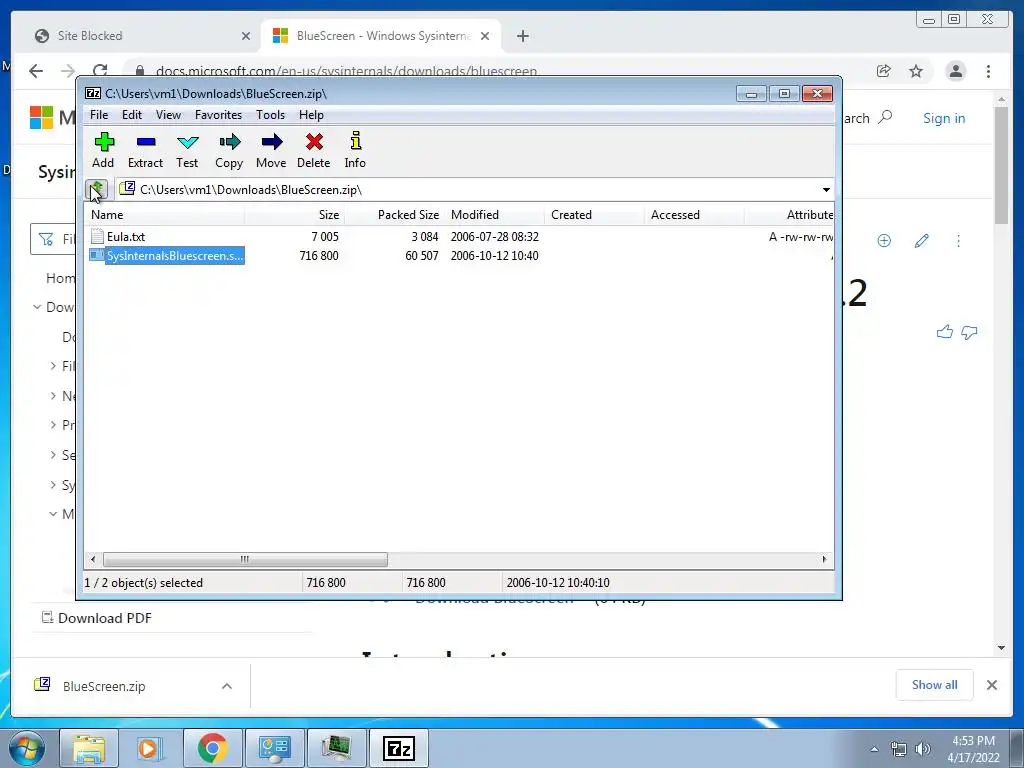This screenshot has width=1024, height=768.
Task: Click the thumbs down feedback icon
Action: coord(969,332)
